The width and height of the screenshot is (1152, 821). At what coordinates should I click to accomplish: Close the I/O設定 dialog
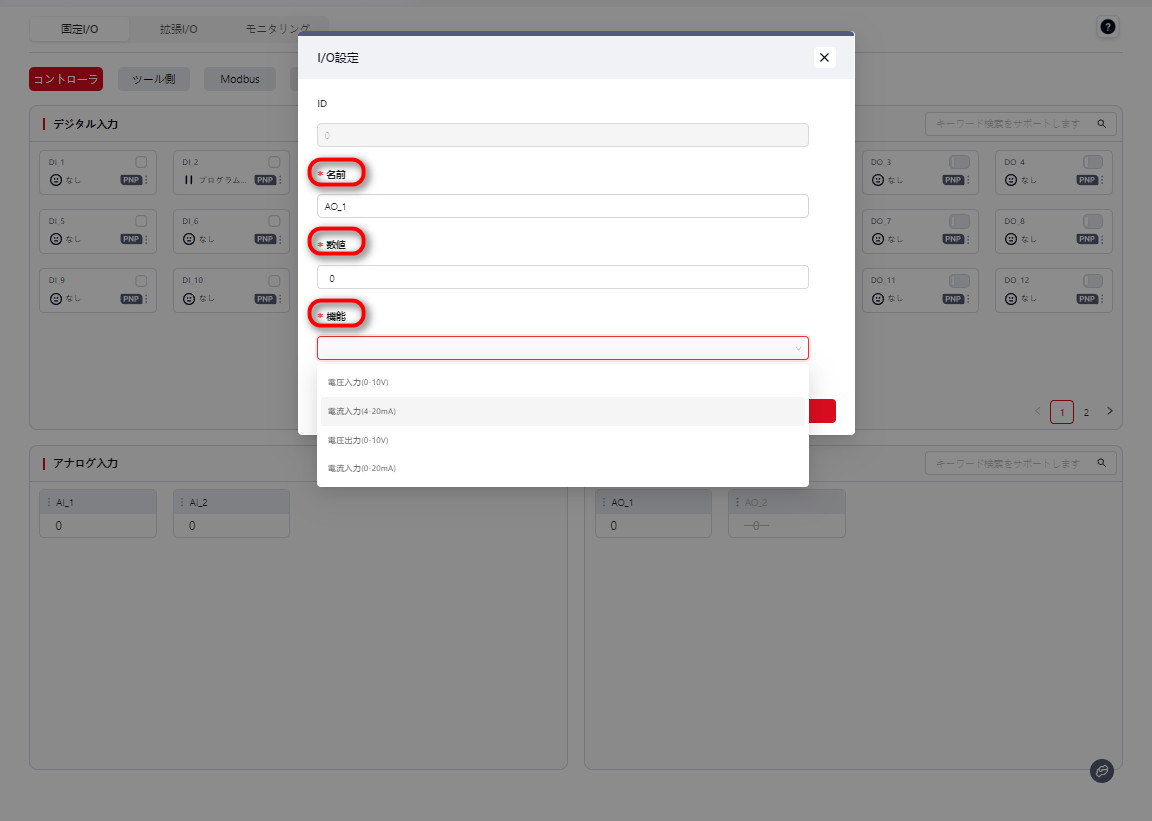click(x=824, y=58)
